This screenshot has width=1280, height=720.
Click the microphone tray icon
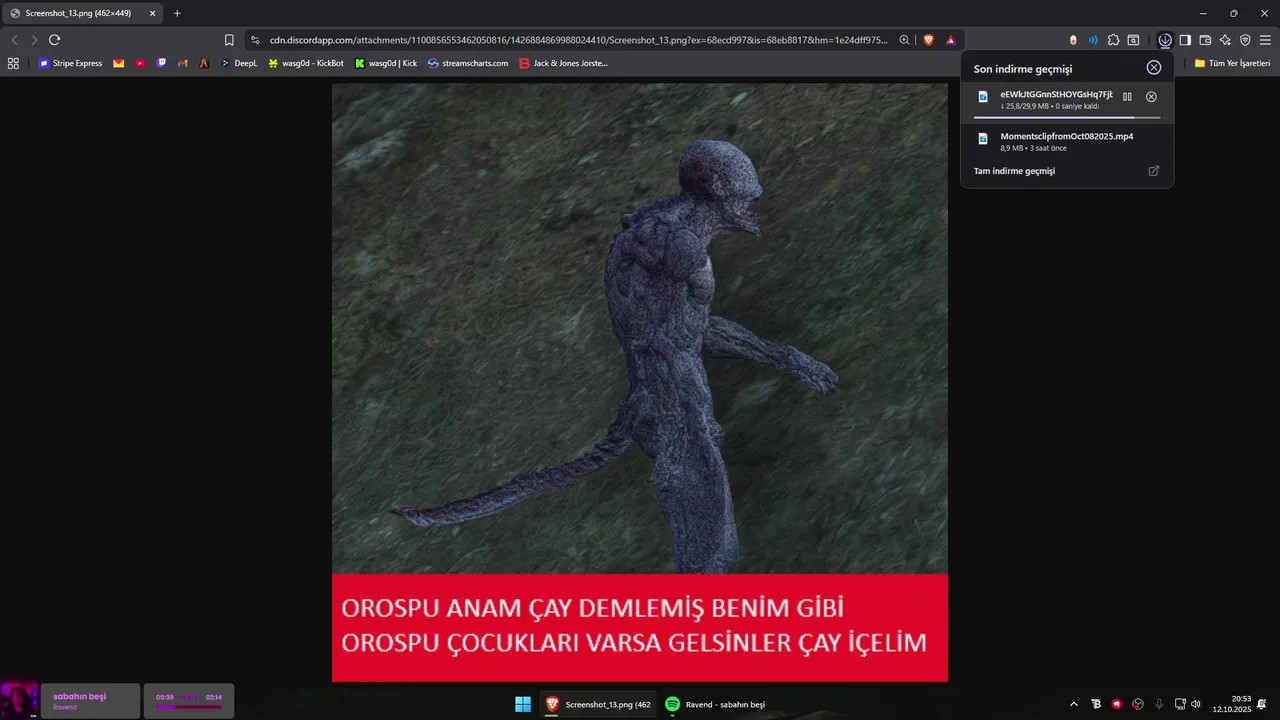pos(1159,704)
